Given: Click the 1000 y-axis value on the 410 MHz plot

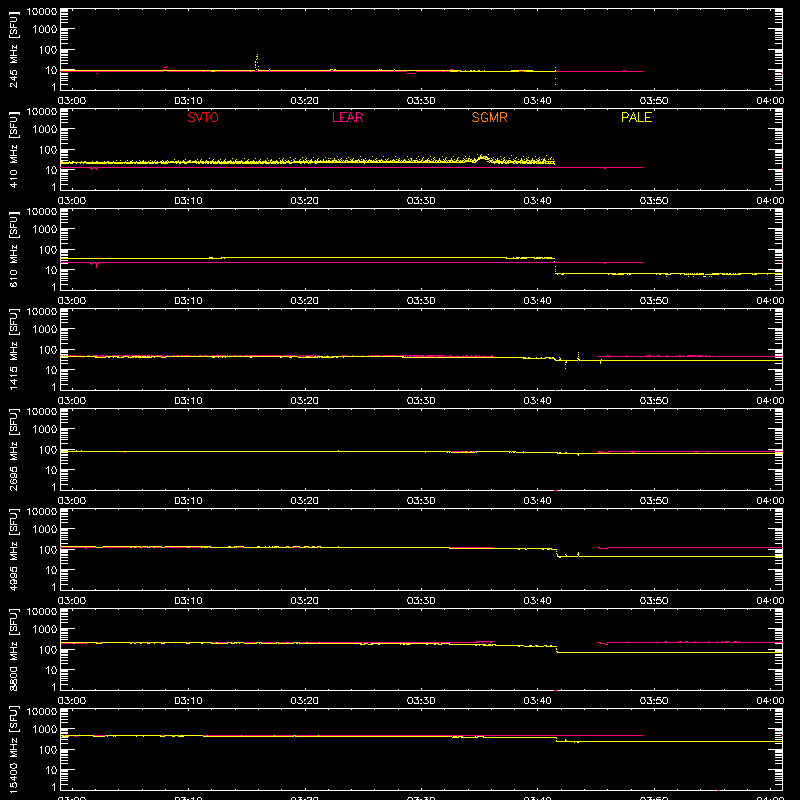Looking at the screenshot, I should 45,130.
